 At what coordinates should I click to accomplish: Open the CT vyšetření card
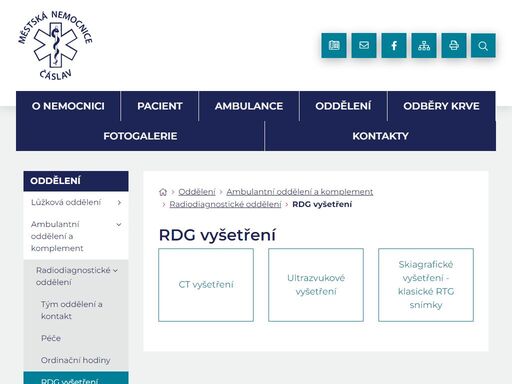click(x=206, y=285)
